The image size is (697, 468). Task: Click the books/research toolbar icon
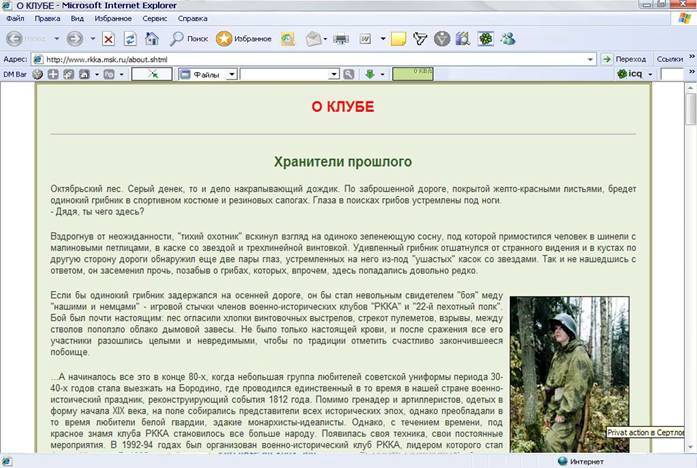pyautogui.click(x=463, y=39)
